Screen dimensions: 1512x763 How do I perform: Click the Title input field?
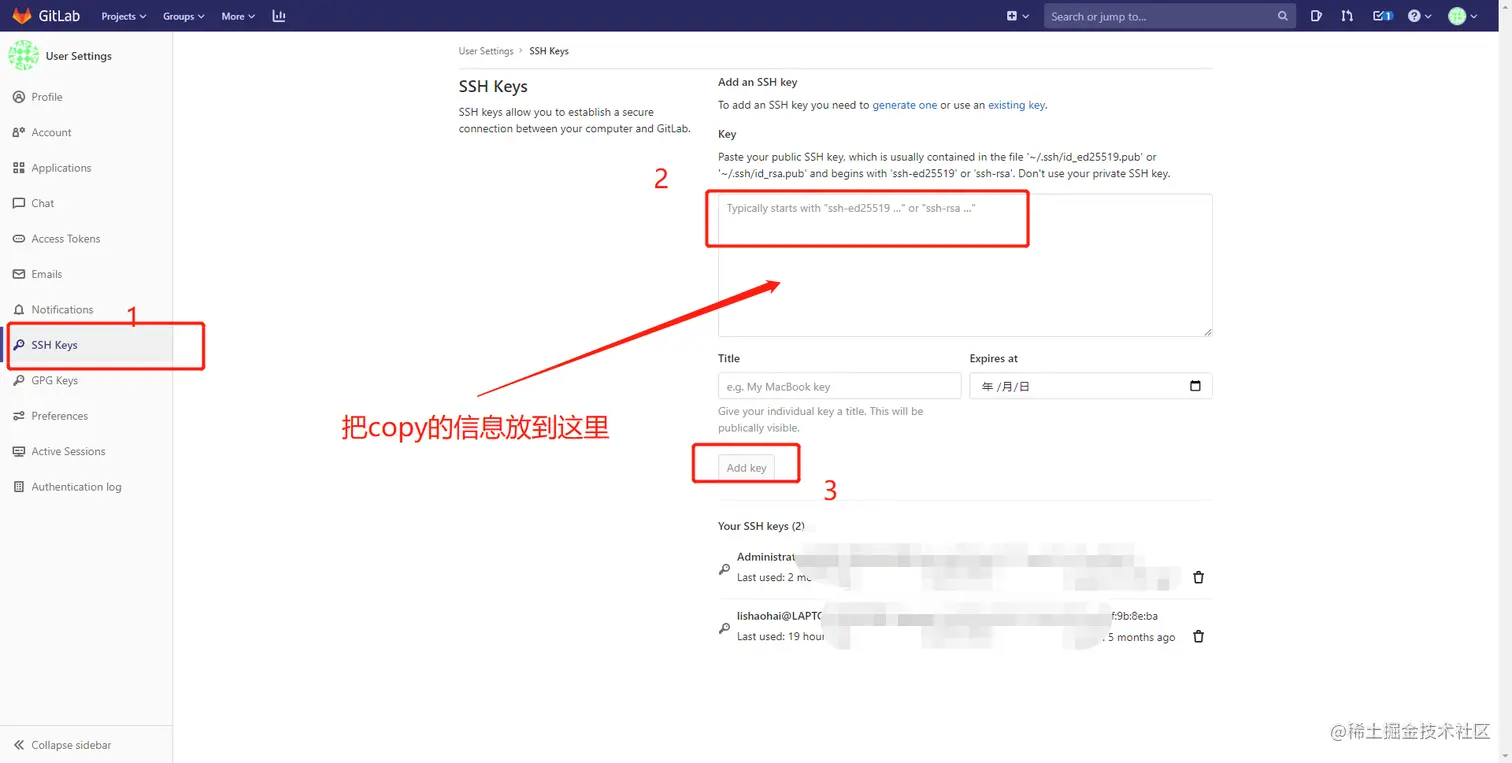[839, 386]
